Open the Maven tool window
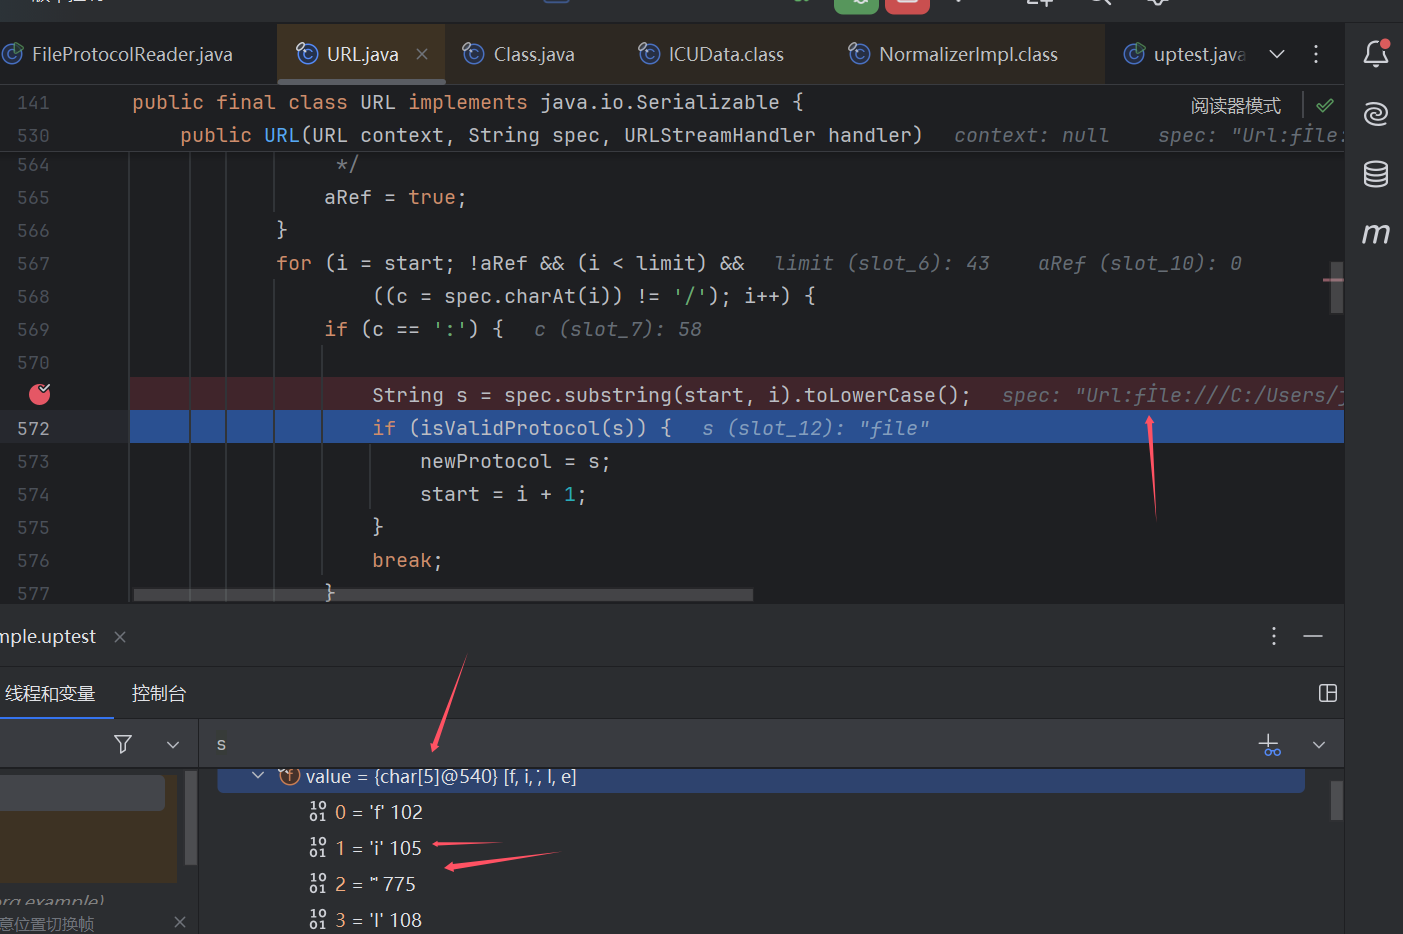The height and width of the screenshot is (934, 1403). click(1376, 233)
